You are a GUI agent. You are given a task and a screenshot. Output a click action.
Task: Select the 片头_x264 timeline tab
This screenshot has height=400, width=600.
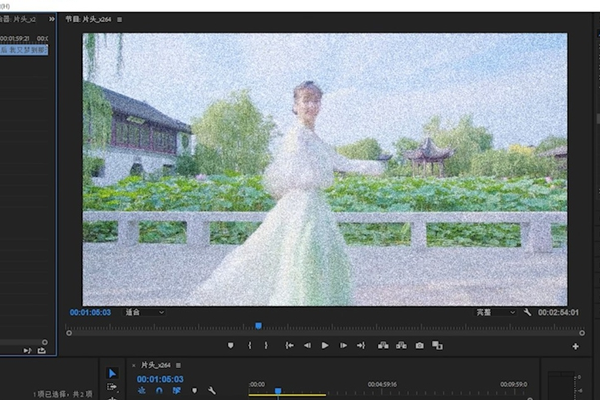pos(155,365)
